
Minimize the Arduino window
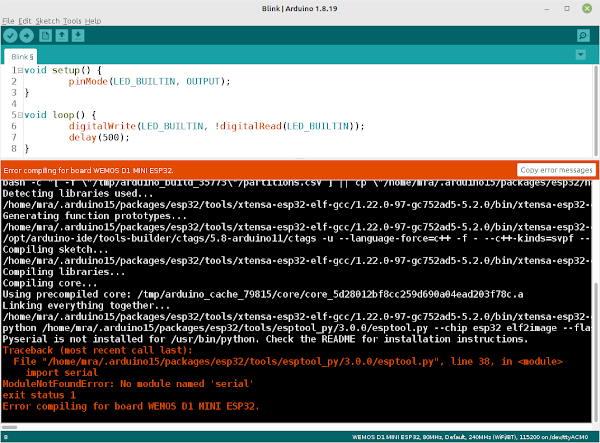547,8
